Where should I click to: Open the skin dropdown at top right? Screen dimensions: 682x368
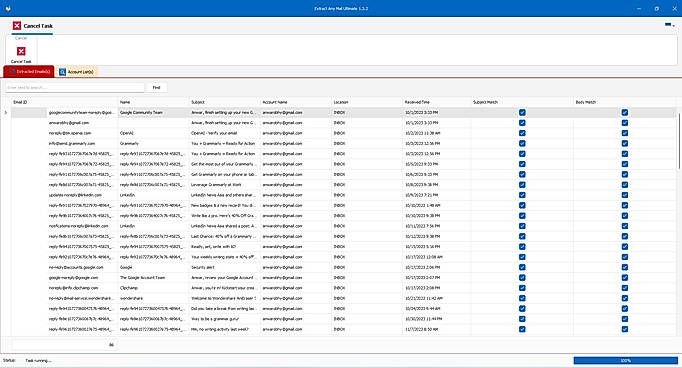pos(670,25)
